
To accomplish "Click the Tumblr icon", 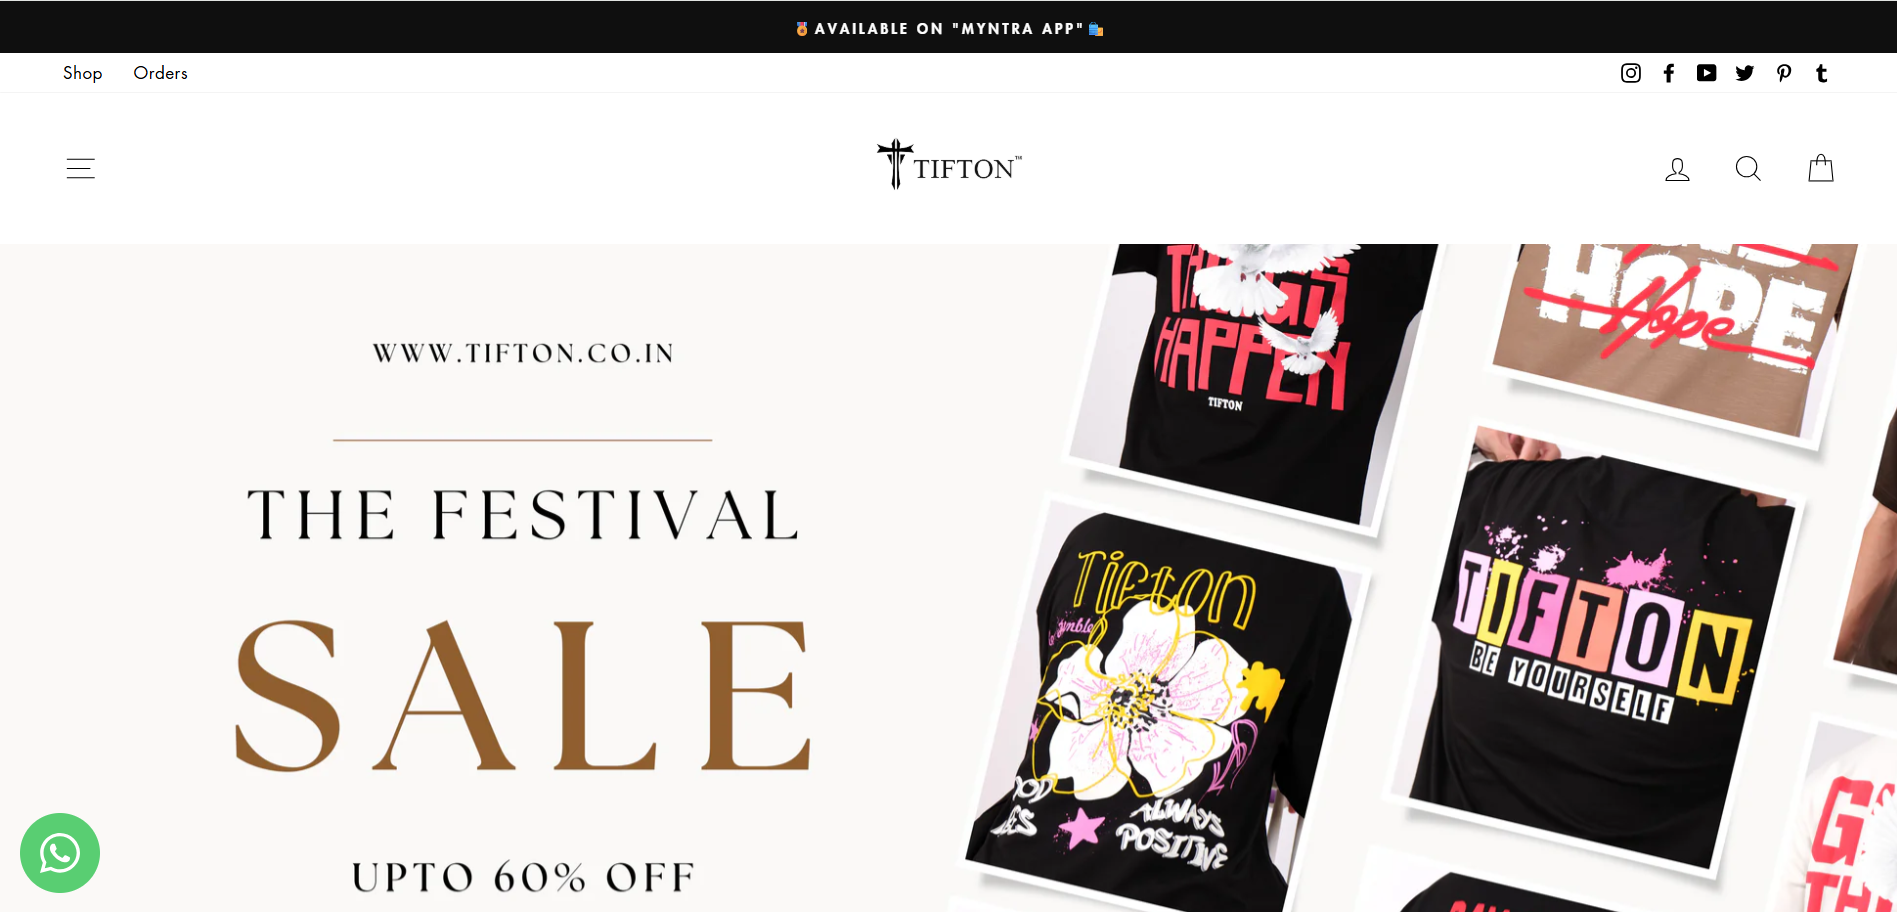I will pyautogui.click(x=1821, y=73).
